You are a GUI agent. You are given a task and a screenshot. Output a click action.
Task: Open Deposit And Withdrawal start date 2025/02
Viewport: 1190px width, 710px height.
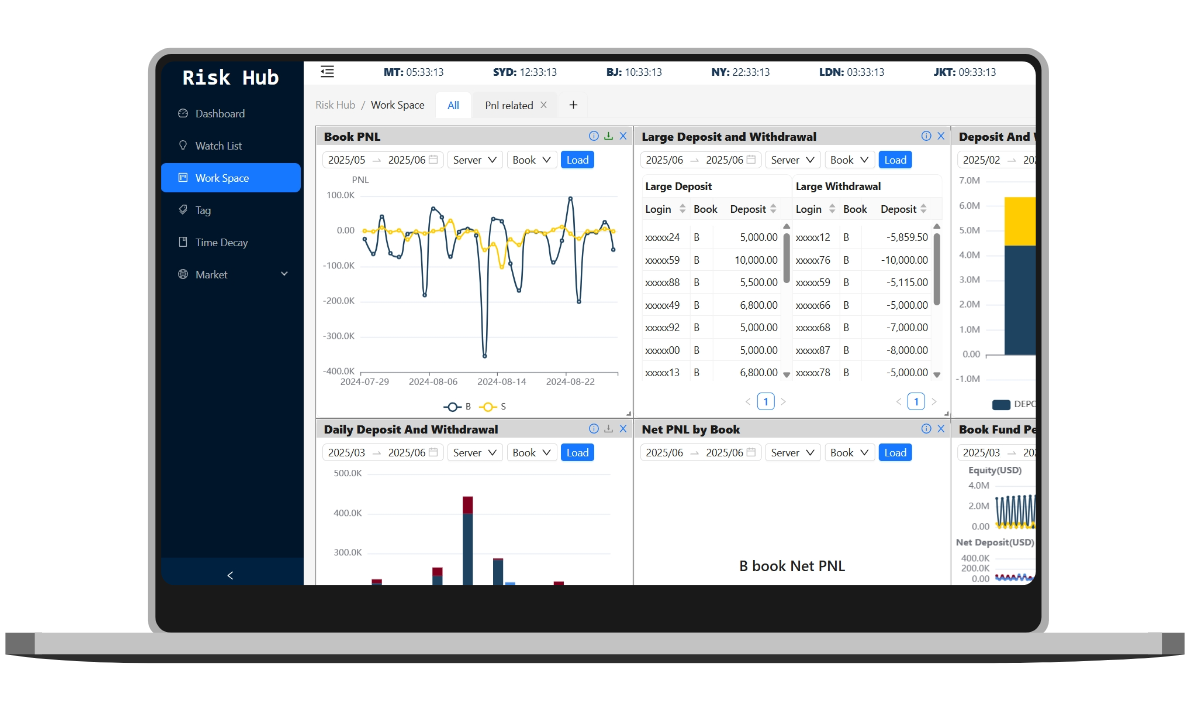(x=981, y=160)
